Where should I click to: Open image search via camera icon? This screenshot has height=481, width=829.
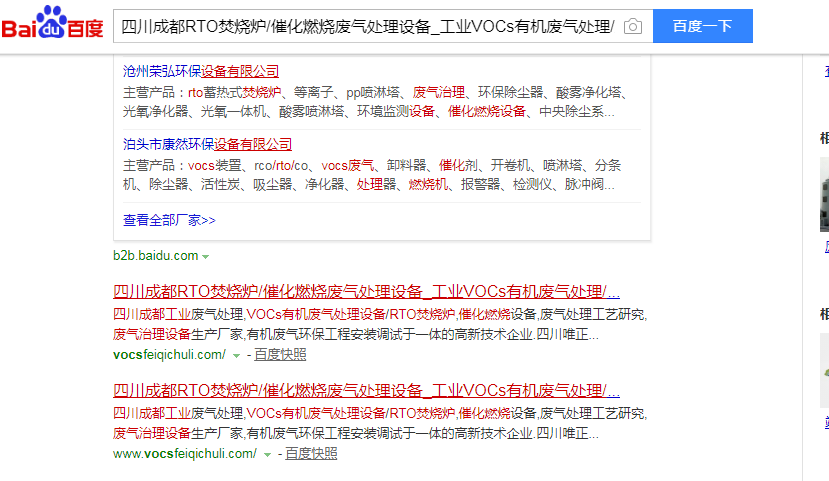[x=632, y=26]
